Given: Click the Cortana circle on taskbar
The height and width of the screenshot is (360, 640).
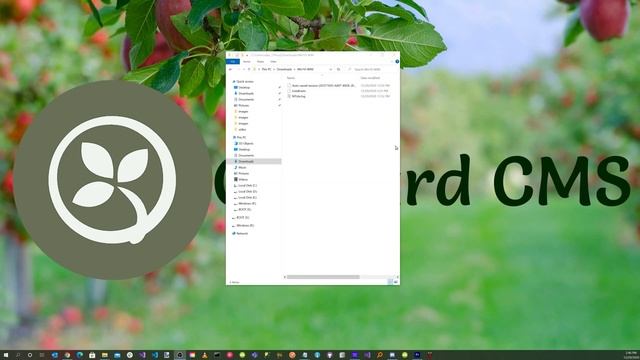Looking at the screenshot, I should pos(30,355).
